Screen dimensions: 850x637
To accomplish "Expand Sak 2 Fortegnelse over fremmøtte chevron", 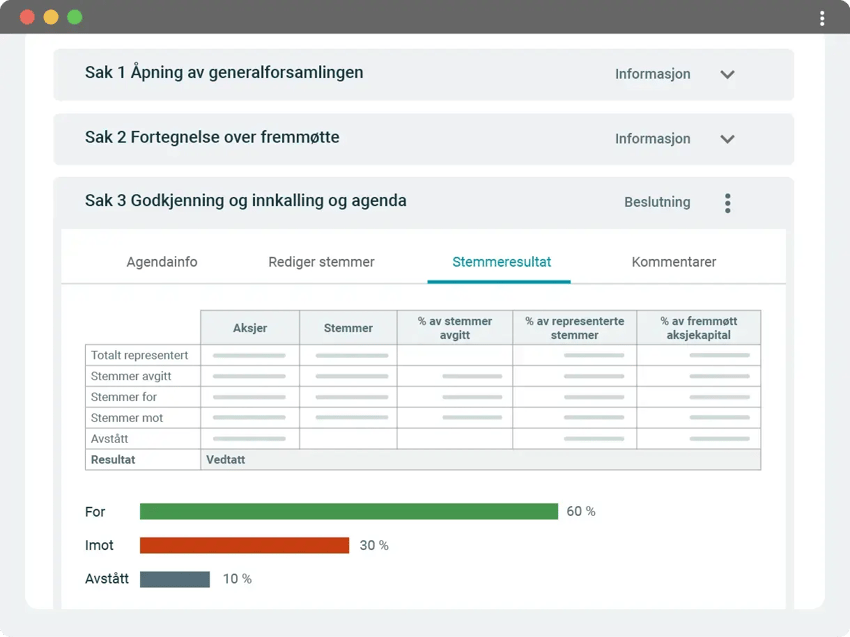I will pyautogui.click(x=727, y=139).
